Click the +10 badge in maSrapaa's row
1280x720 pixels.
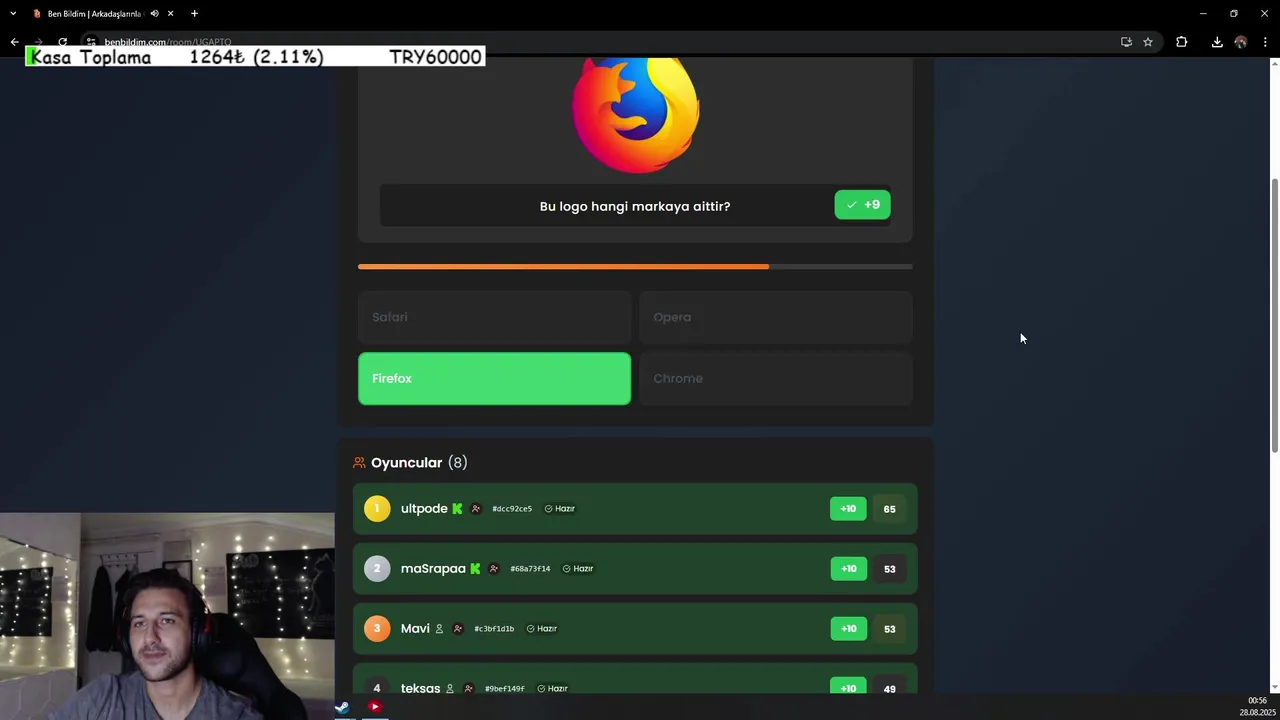click(x=848, y=569)
